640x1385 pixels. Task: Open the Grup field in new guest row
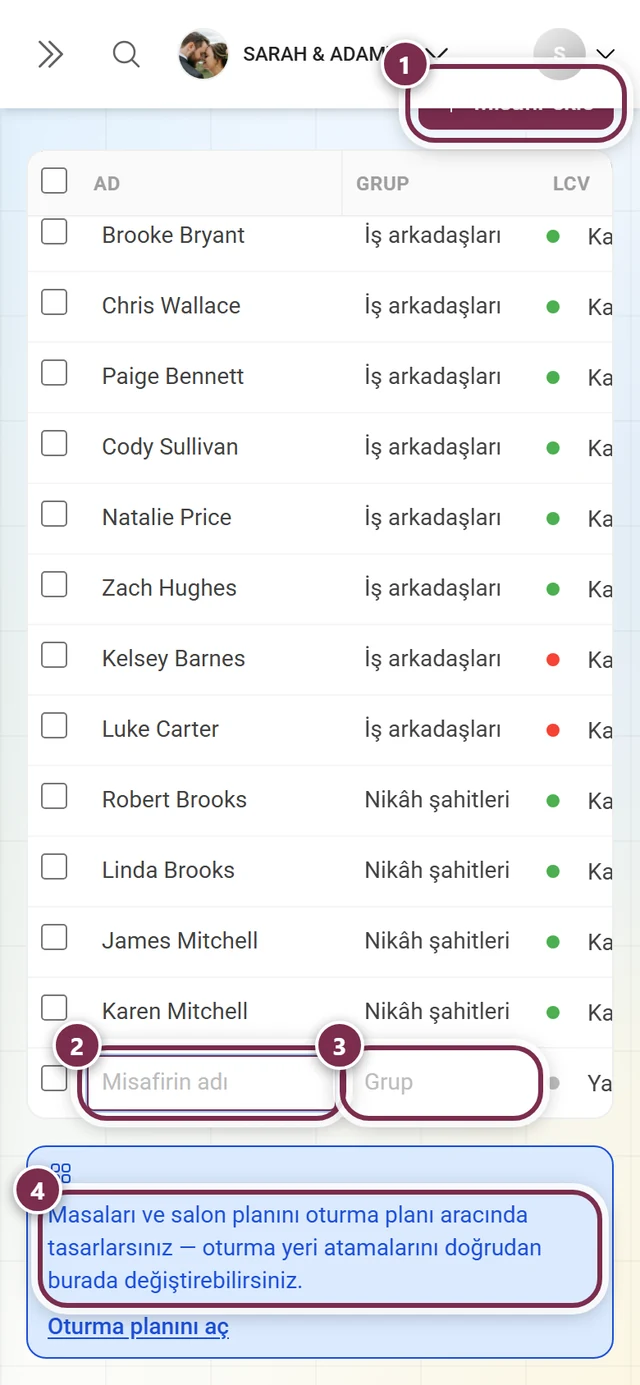point(441,1082)
